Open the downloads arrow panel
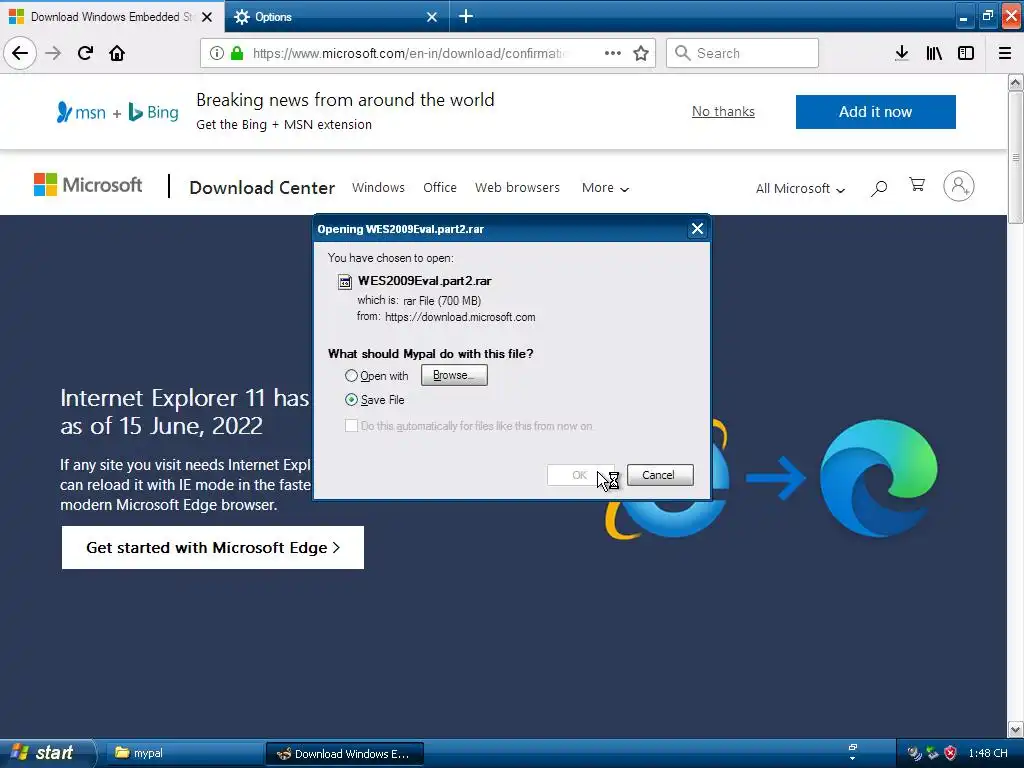This screenshot has height=768, width=1024. (x=902, y=53)
